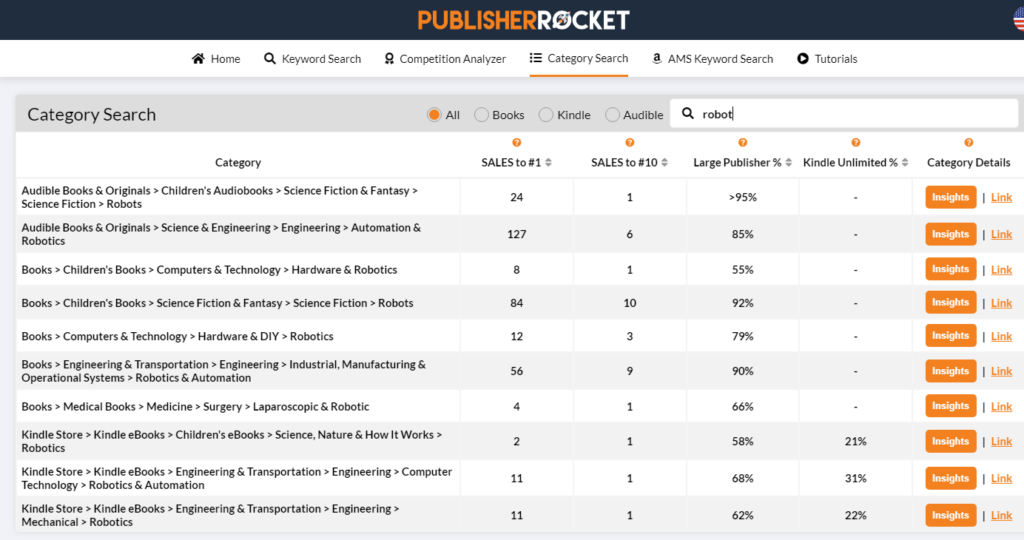Follow Link for Laparoscopic & Robotic surgery
This screenshot has height=540, width=1024.
pos(1001,407)
